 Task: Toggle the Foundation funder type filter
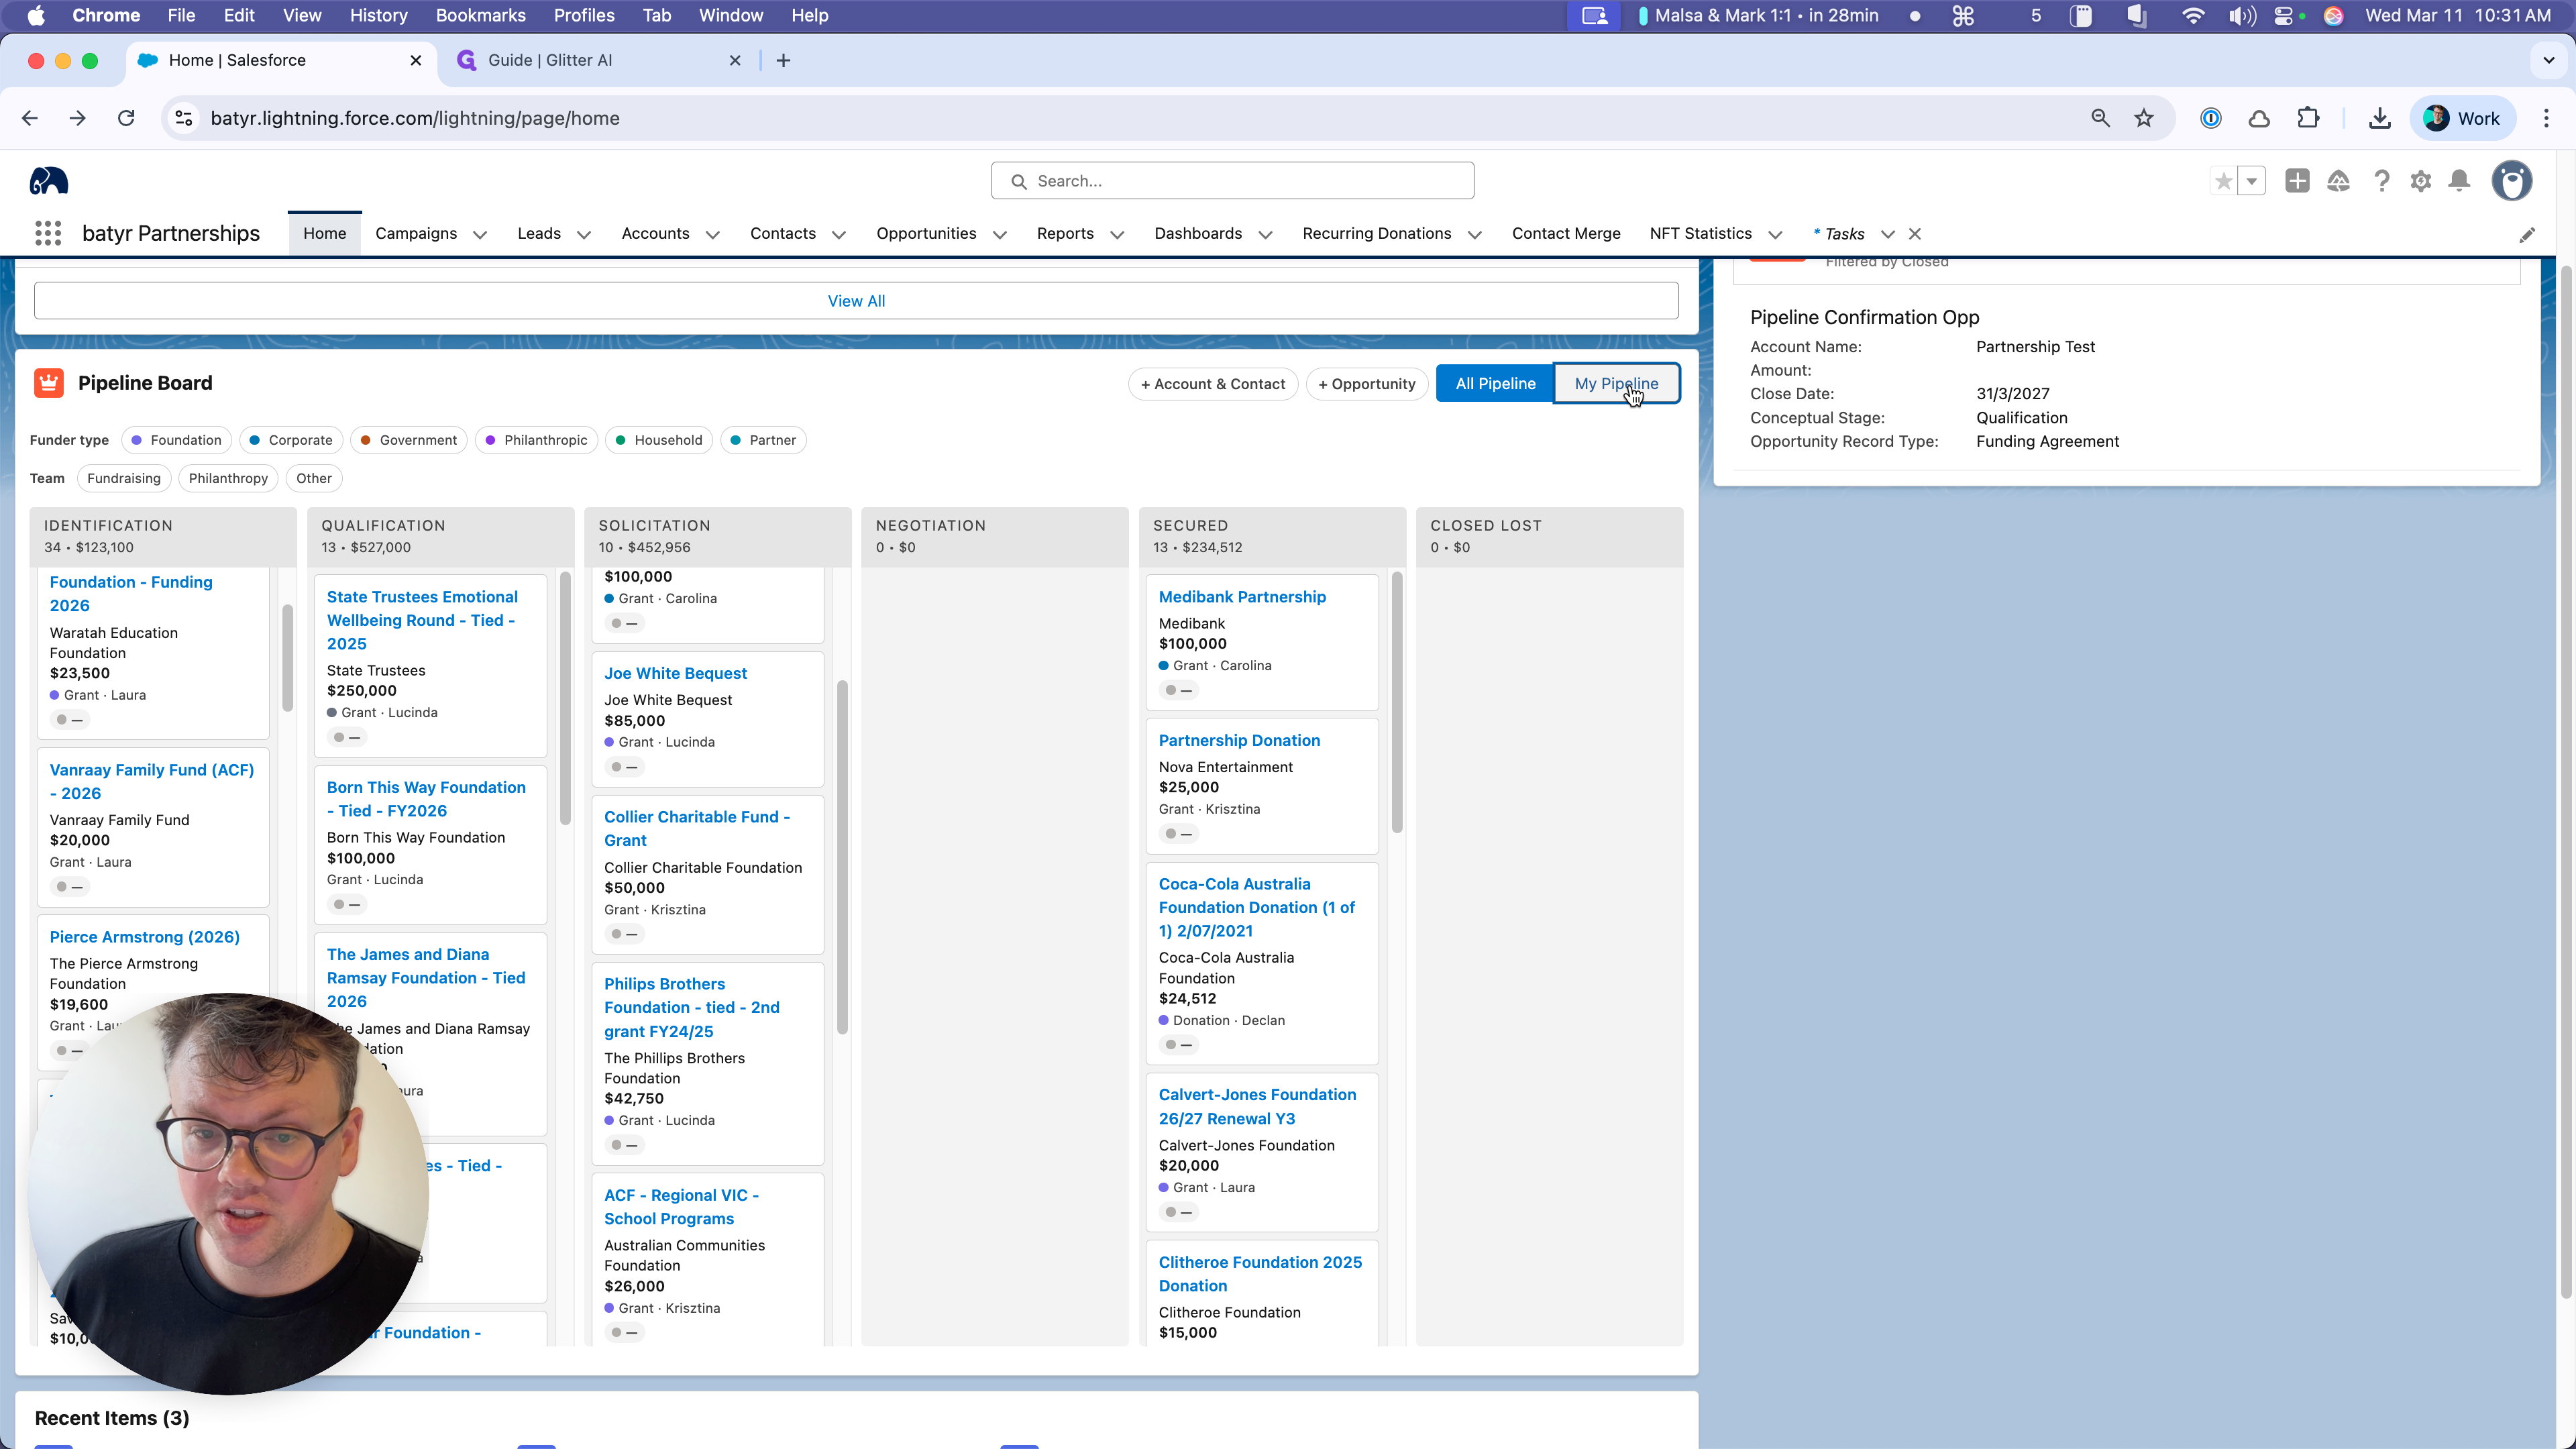[x=176, y=440]
